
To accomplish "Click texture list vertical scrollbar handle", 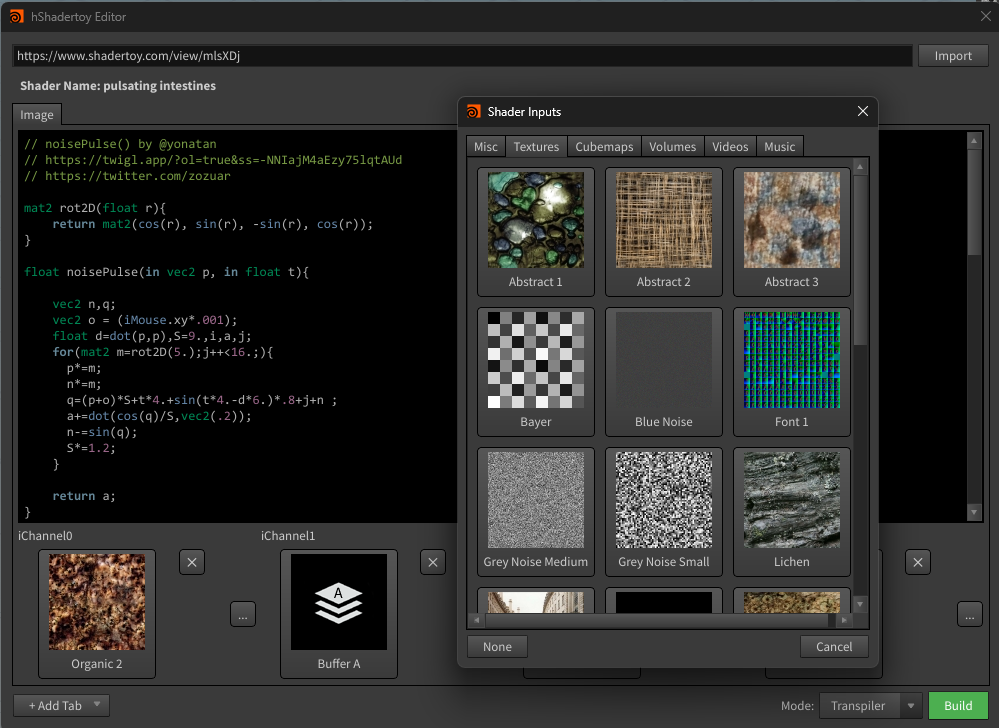I will (860, 261).
